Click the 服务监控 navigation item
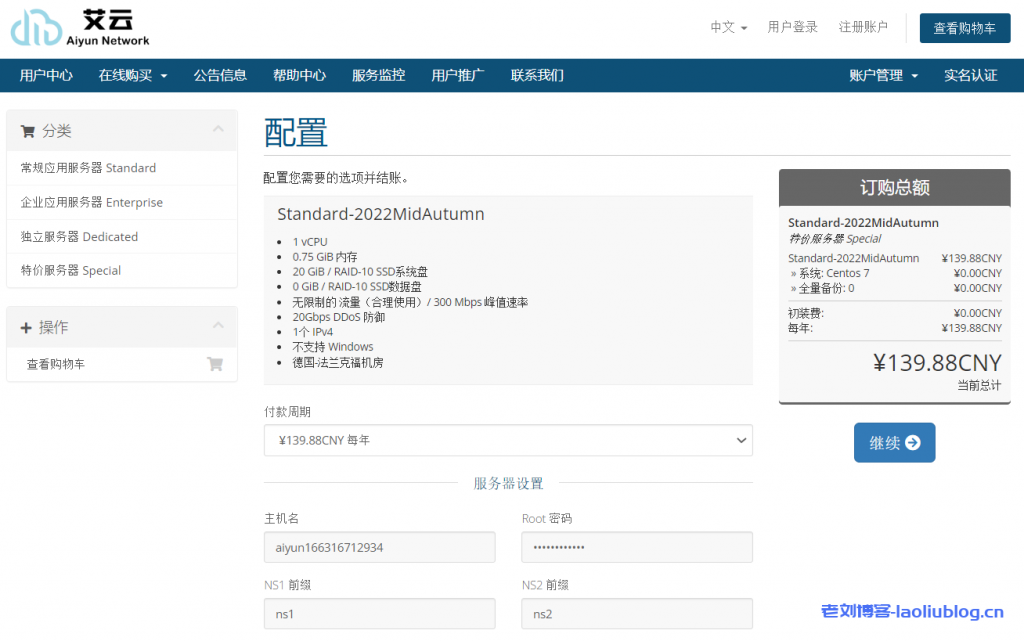 tap(378, 74)
